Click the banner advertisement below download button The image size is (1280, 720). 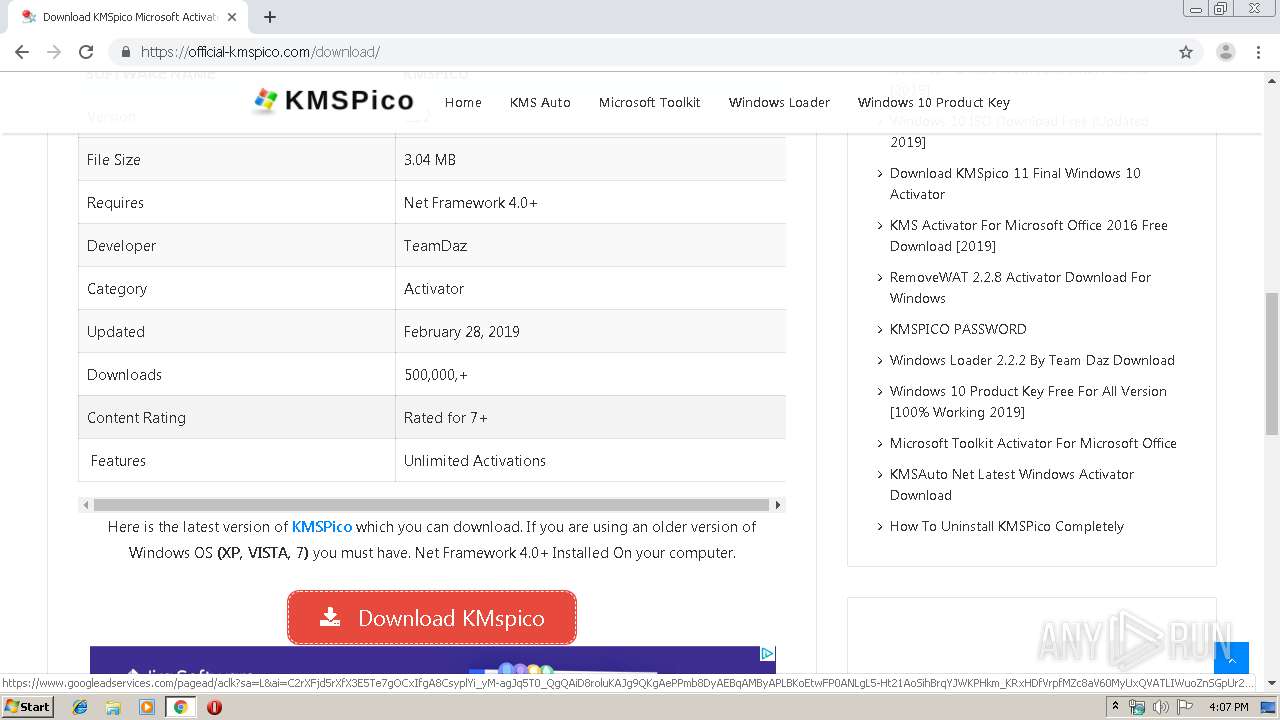(x=432, y=660)
